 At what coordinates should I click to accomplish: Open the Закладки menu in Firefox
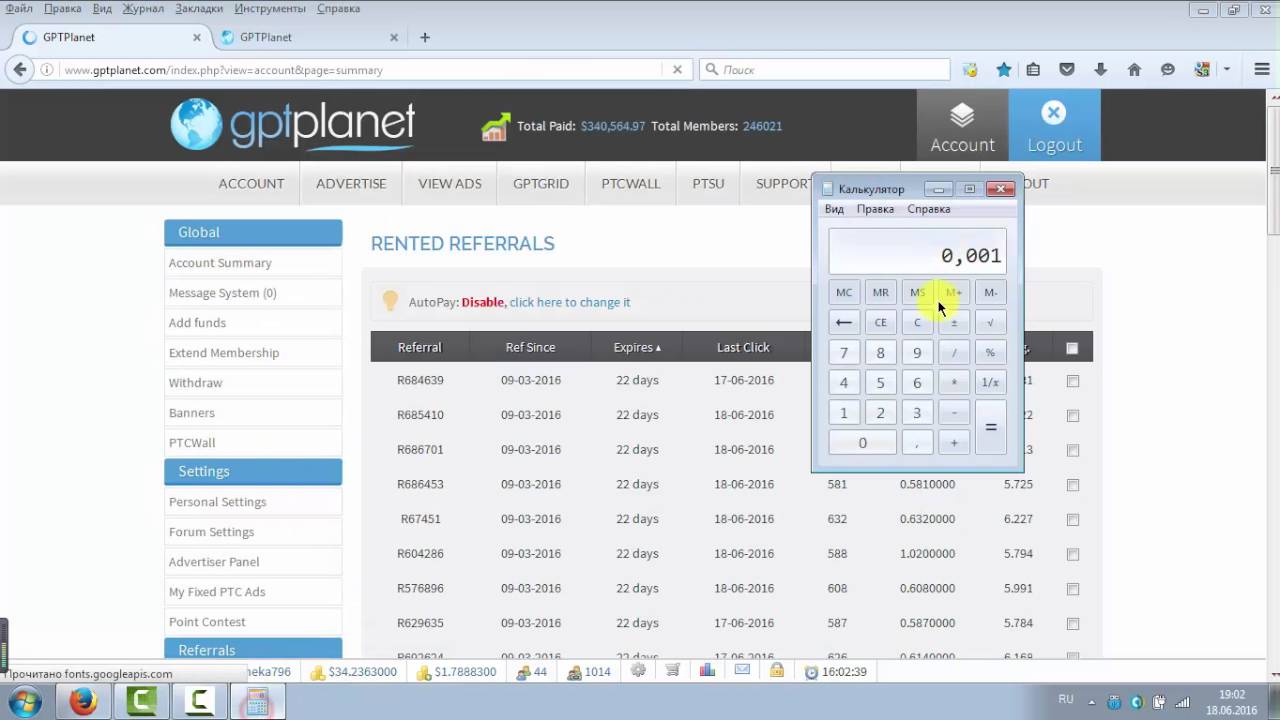click(x=199, y=8)
